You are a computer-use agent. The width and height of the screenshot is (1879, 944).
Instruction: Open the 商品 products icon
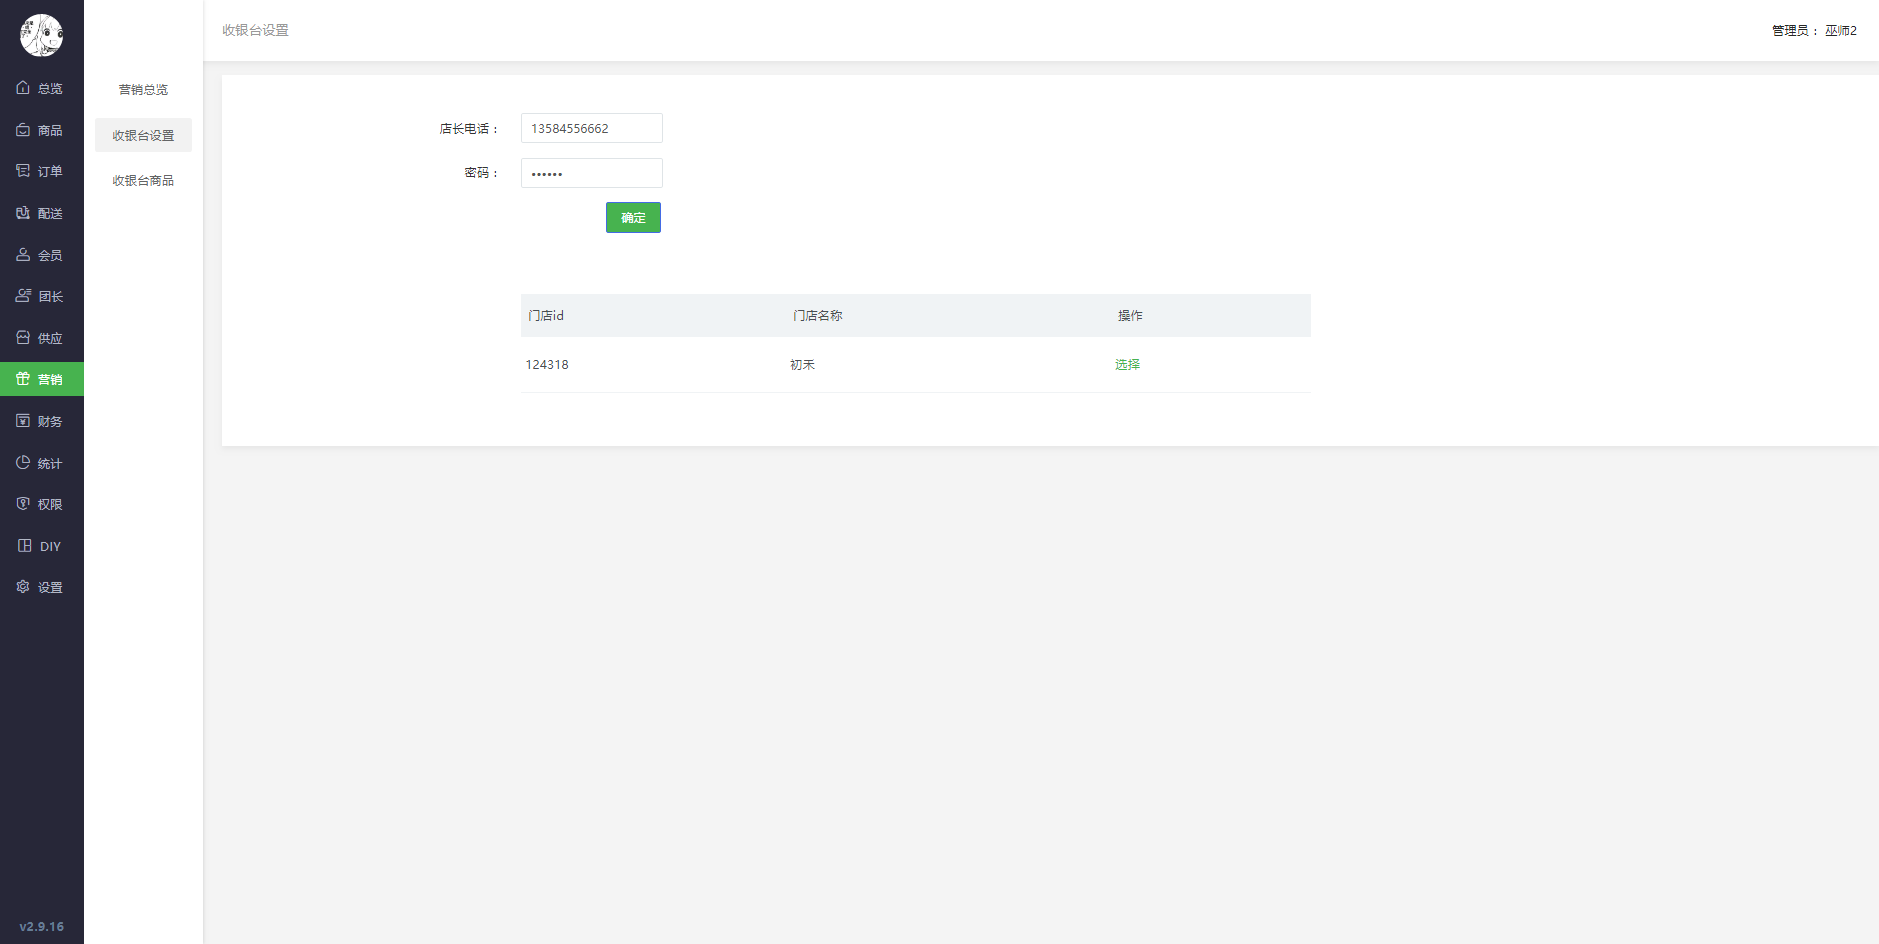coord(23,130)
